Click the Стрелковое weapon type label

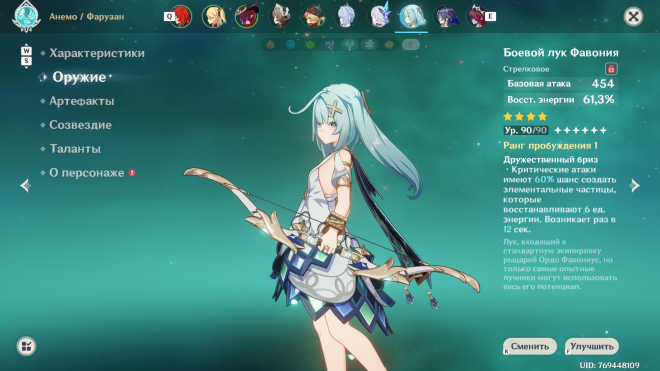click(526, 69)
